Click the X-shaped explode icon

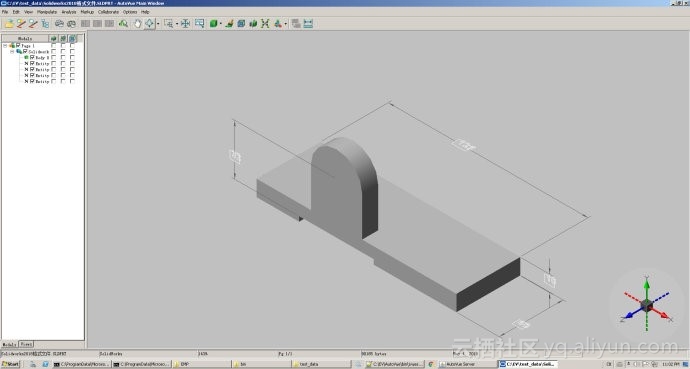click(265, 23)
